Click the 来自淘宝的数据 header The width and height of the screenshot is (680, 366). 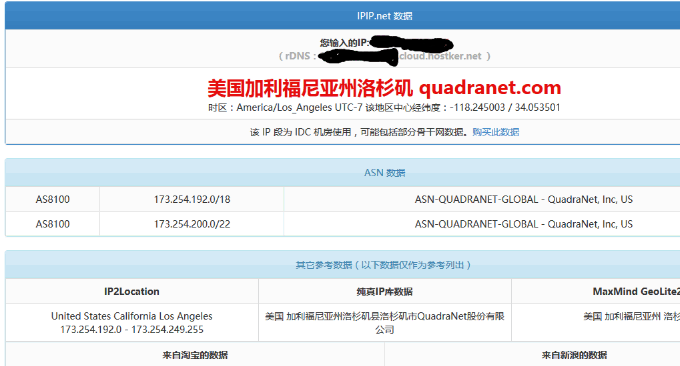[195, 355]
